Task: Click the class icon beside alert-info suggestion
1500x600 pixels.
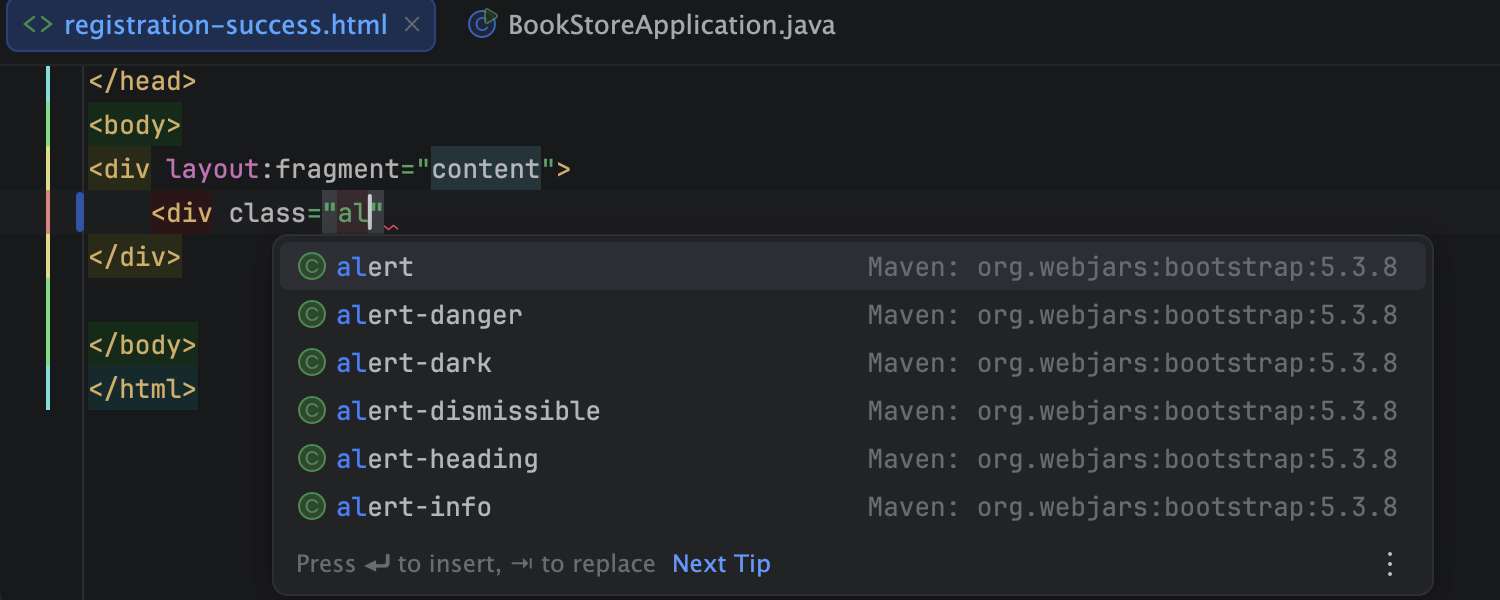Action: click(311, 506)
